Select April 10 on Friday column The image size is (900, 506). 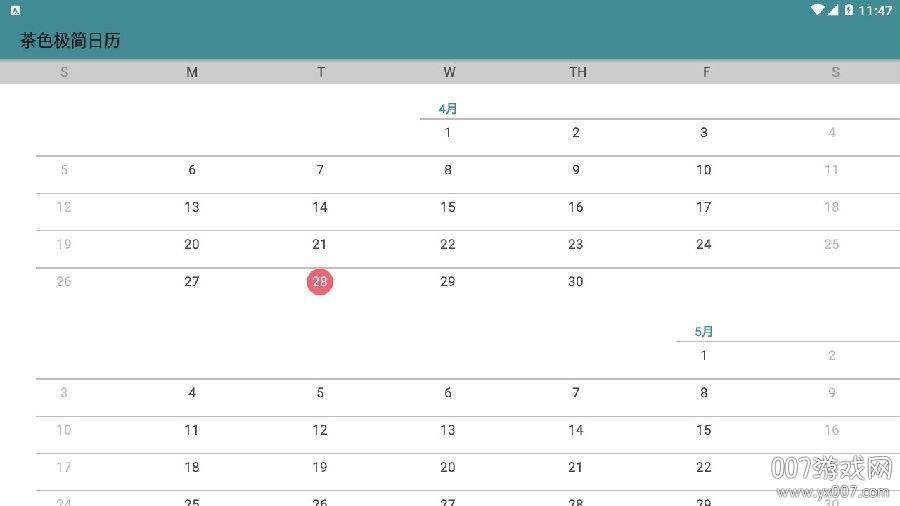(704, 170)
